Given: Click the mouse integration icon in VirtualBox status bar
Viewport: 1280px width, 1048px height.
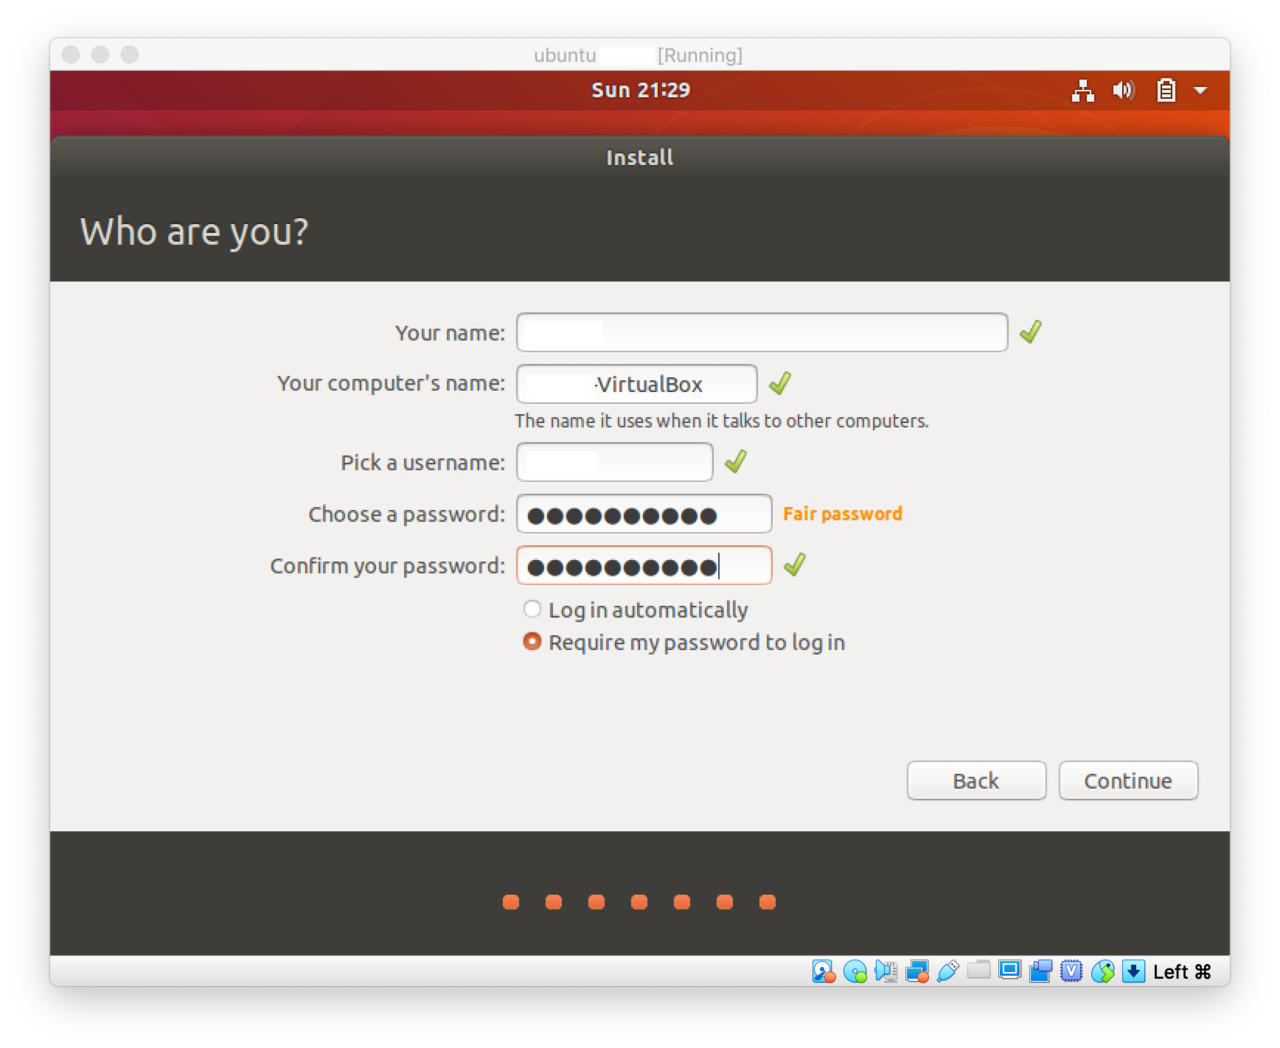Looking at the screenshot, I should pos(1102,971).
